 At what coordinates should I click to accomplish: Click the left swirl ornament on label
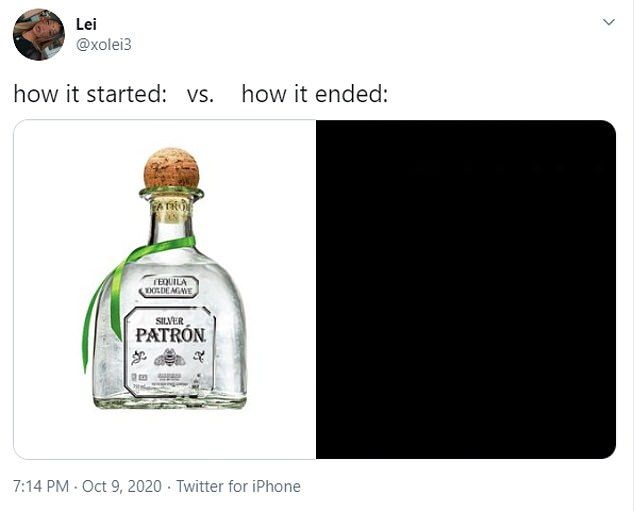138,357
